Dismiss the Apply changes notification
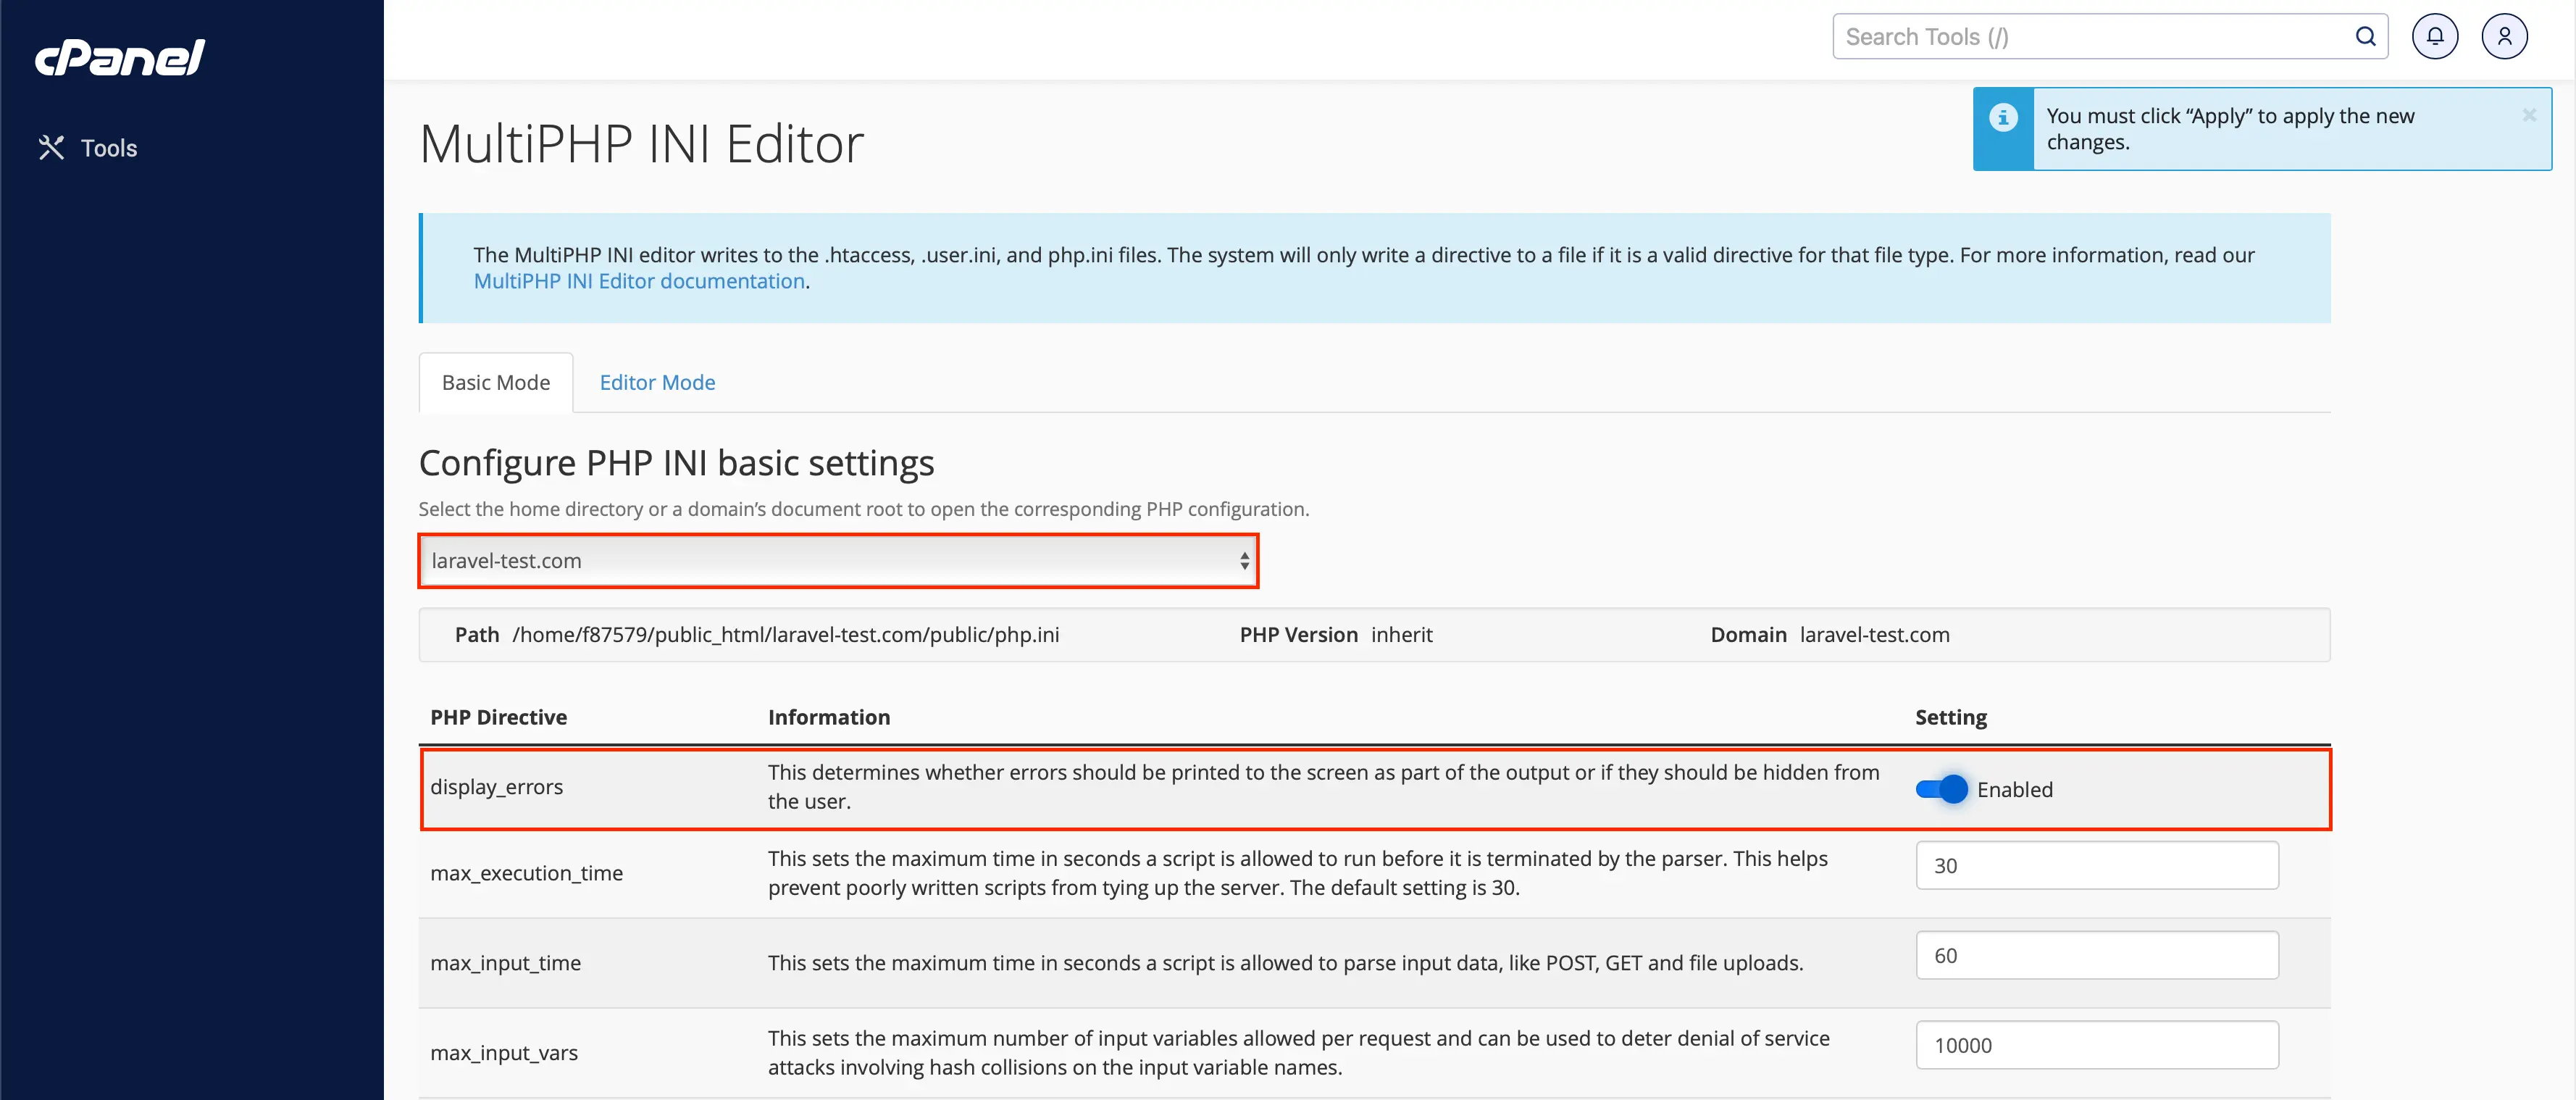Screen dimensions: 2576x1100 (x=2529, y=115)
